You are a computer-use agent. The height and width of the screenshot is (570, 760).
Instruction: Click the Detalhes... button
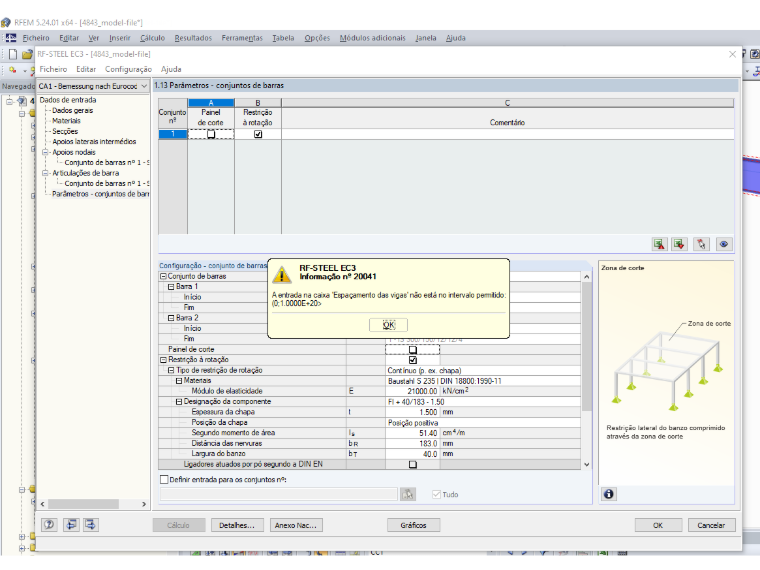pyautogui.click(x=237, y=525)
